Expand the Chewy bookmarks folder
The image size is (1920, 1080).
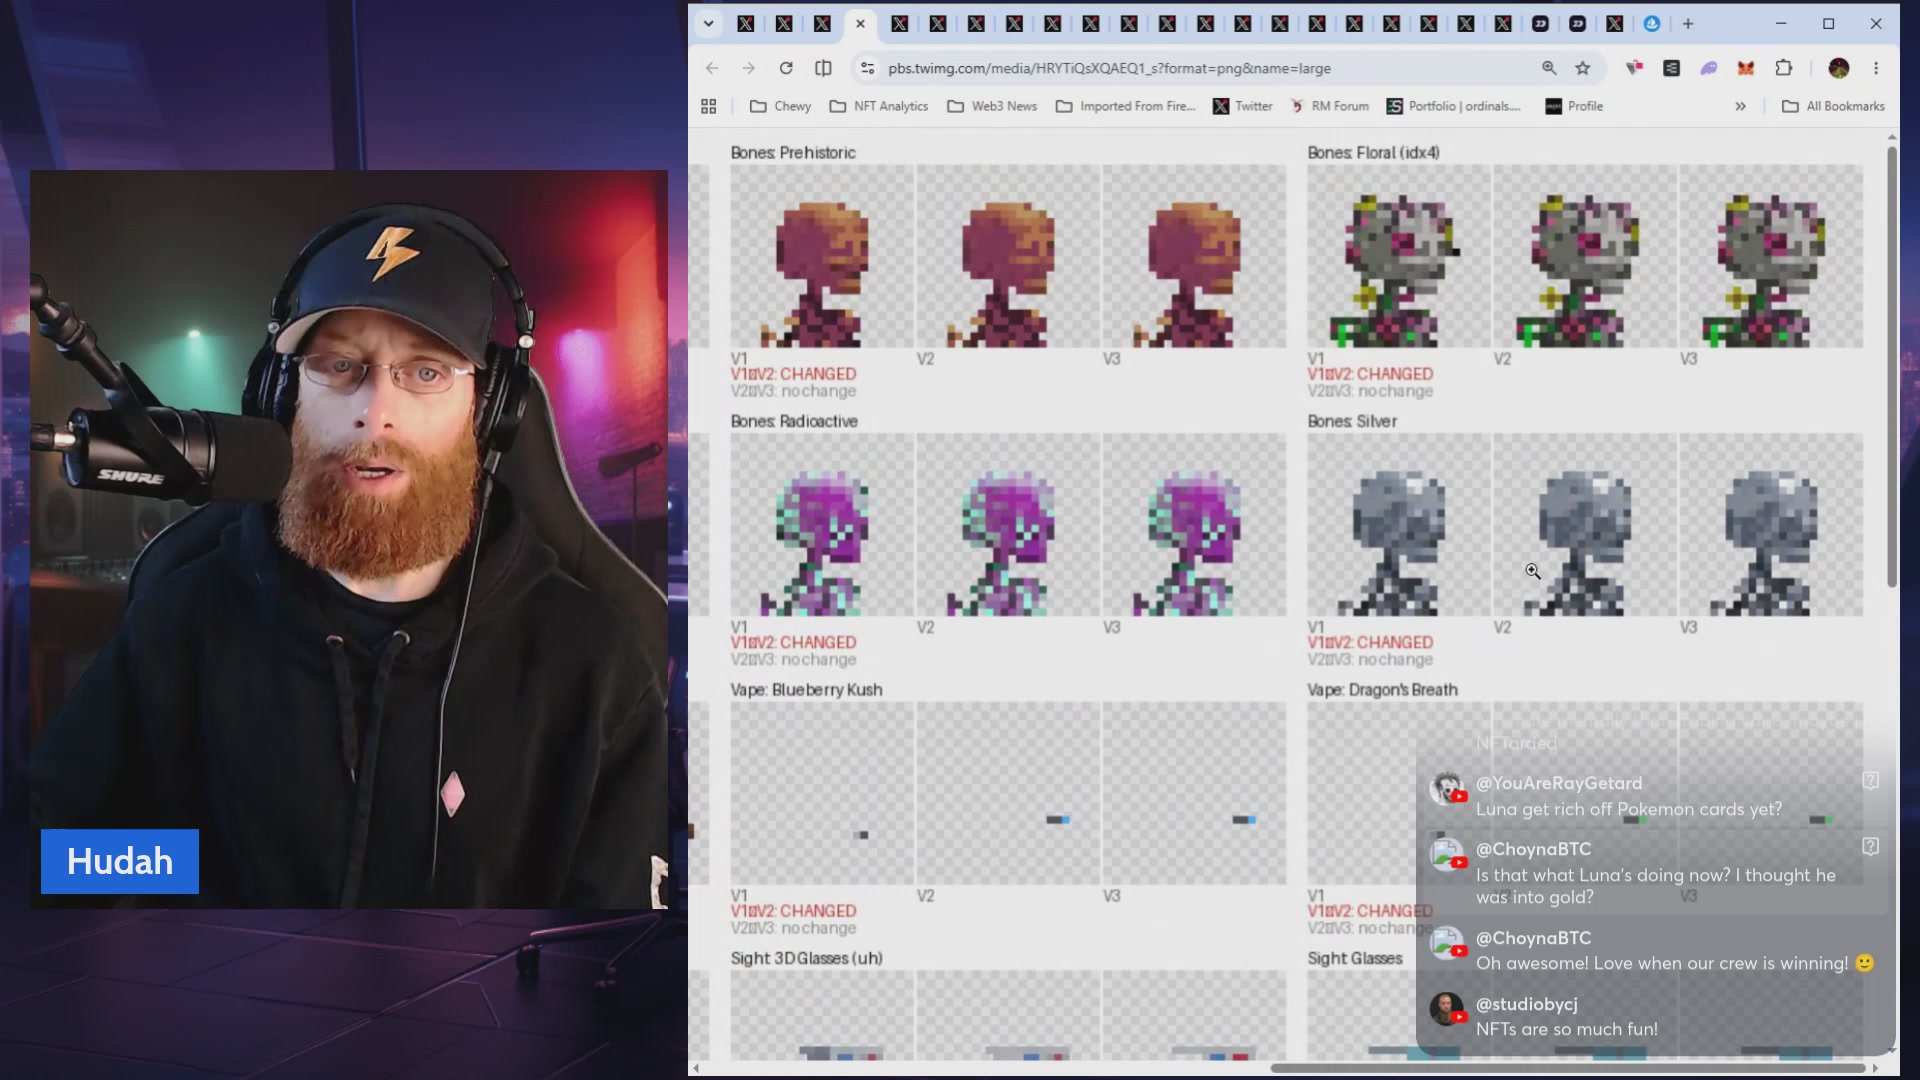coord(780,106)
